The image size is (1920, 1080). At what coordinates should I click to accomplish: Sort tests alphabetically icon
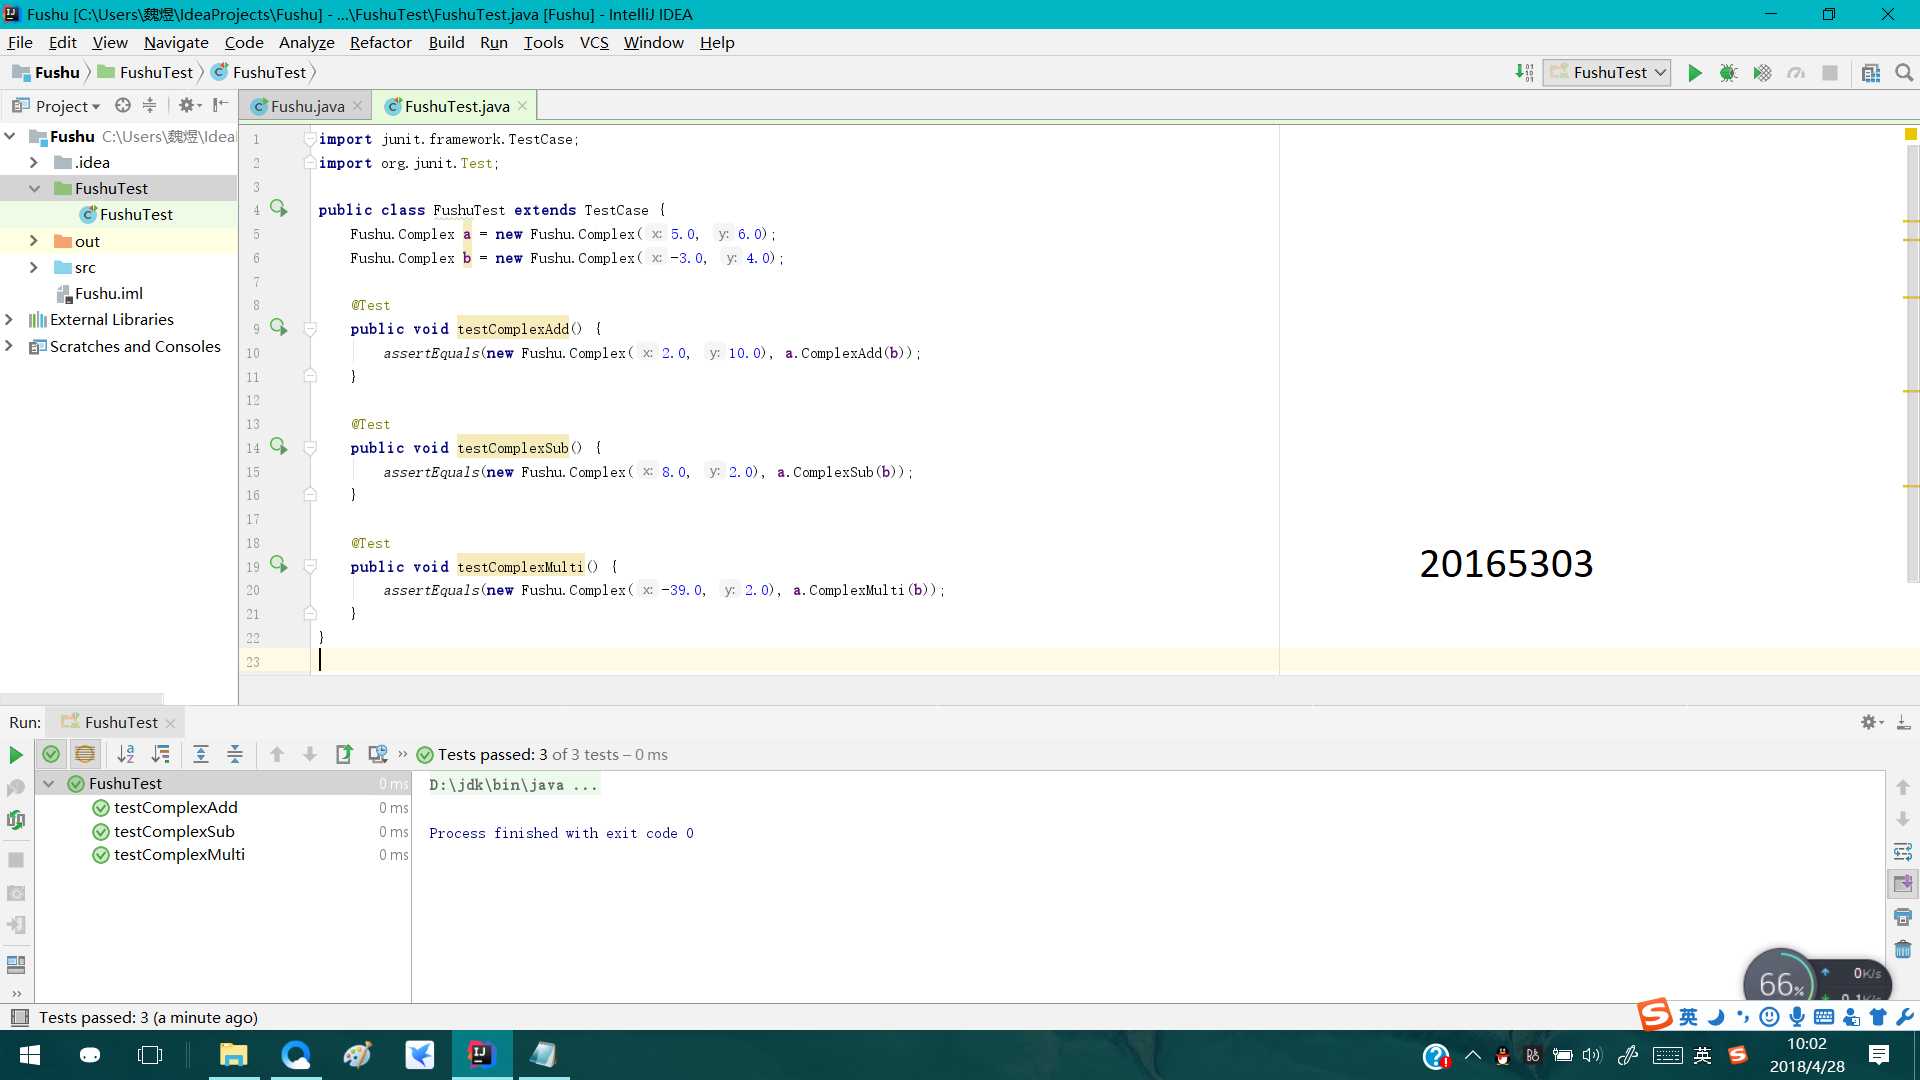click(x=126, y=755)
